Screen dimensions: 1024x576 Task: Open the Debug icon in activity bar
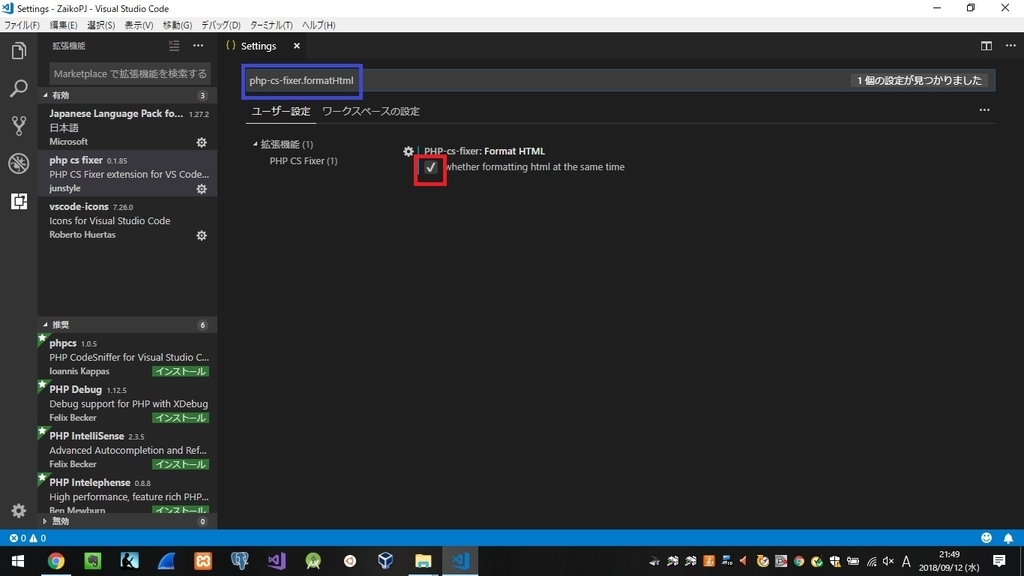point(18,164)
